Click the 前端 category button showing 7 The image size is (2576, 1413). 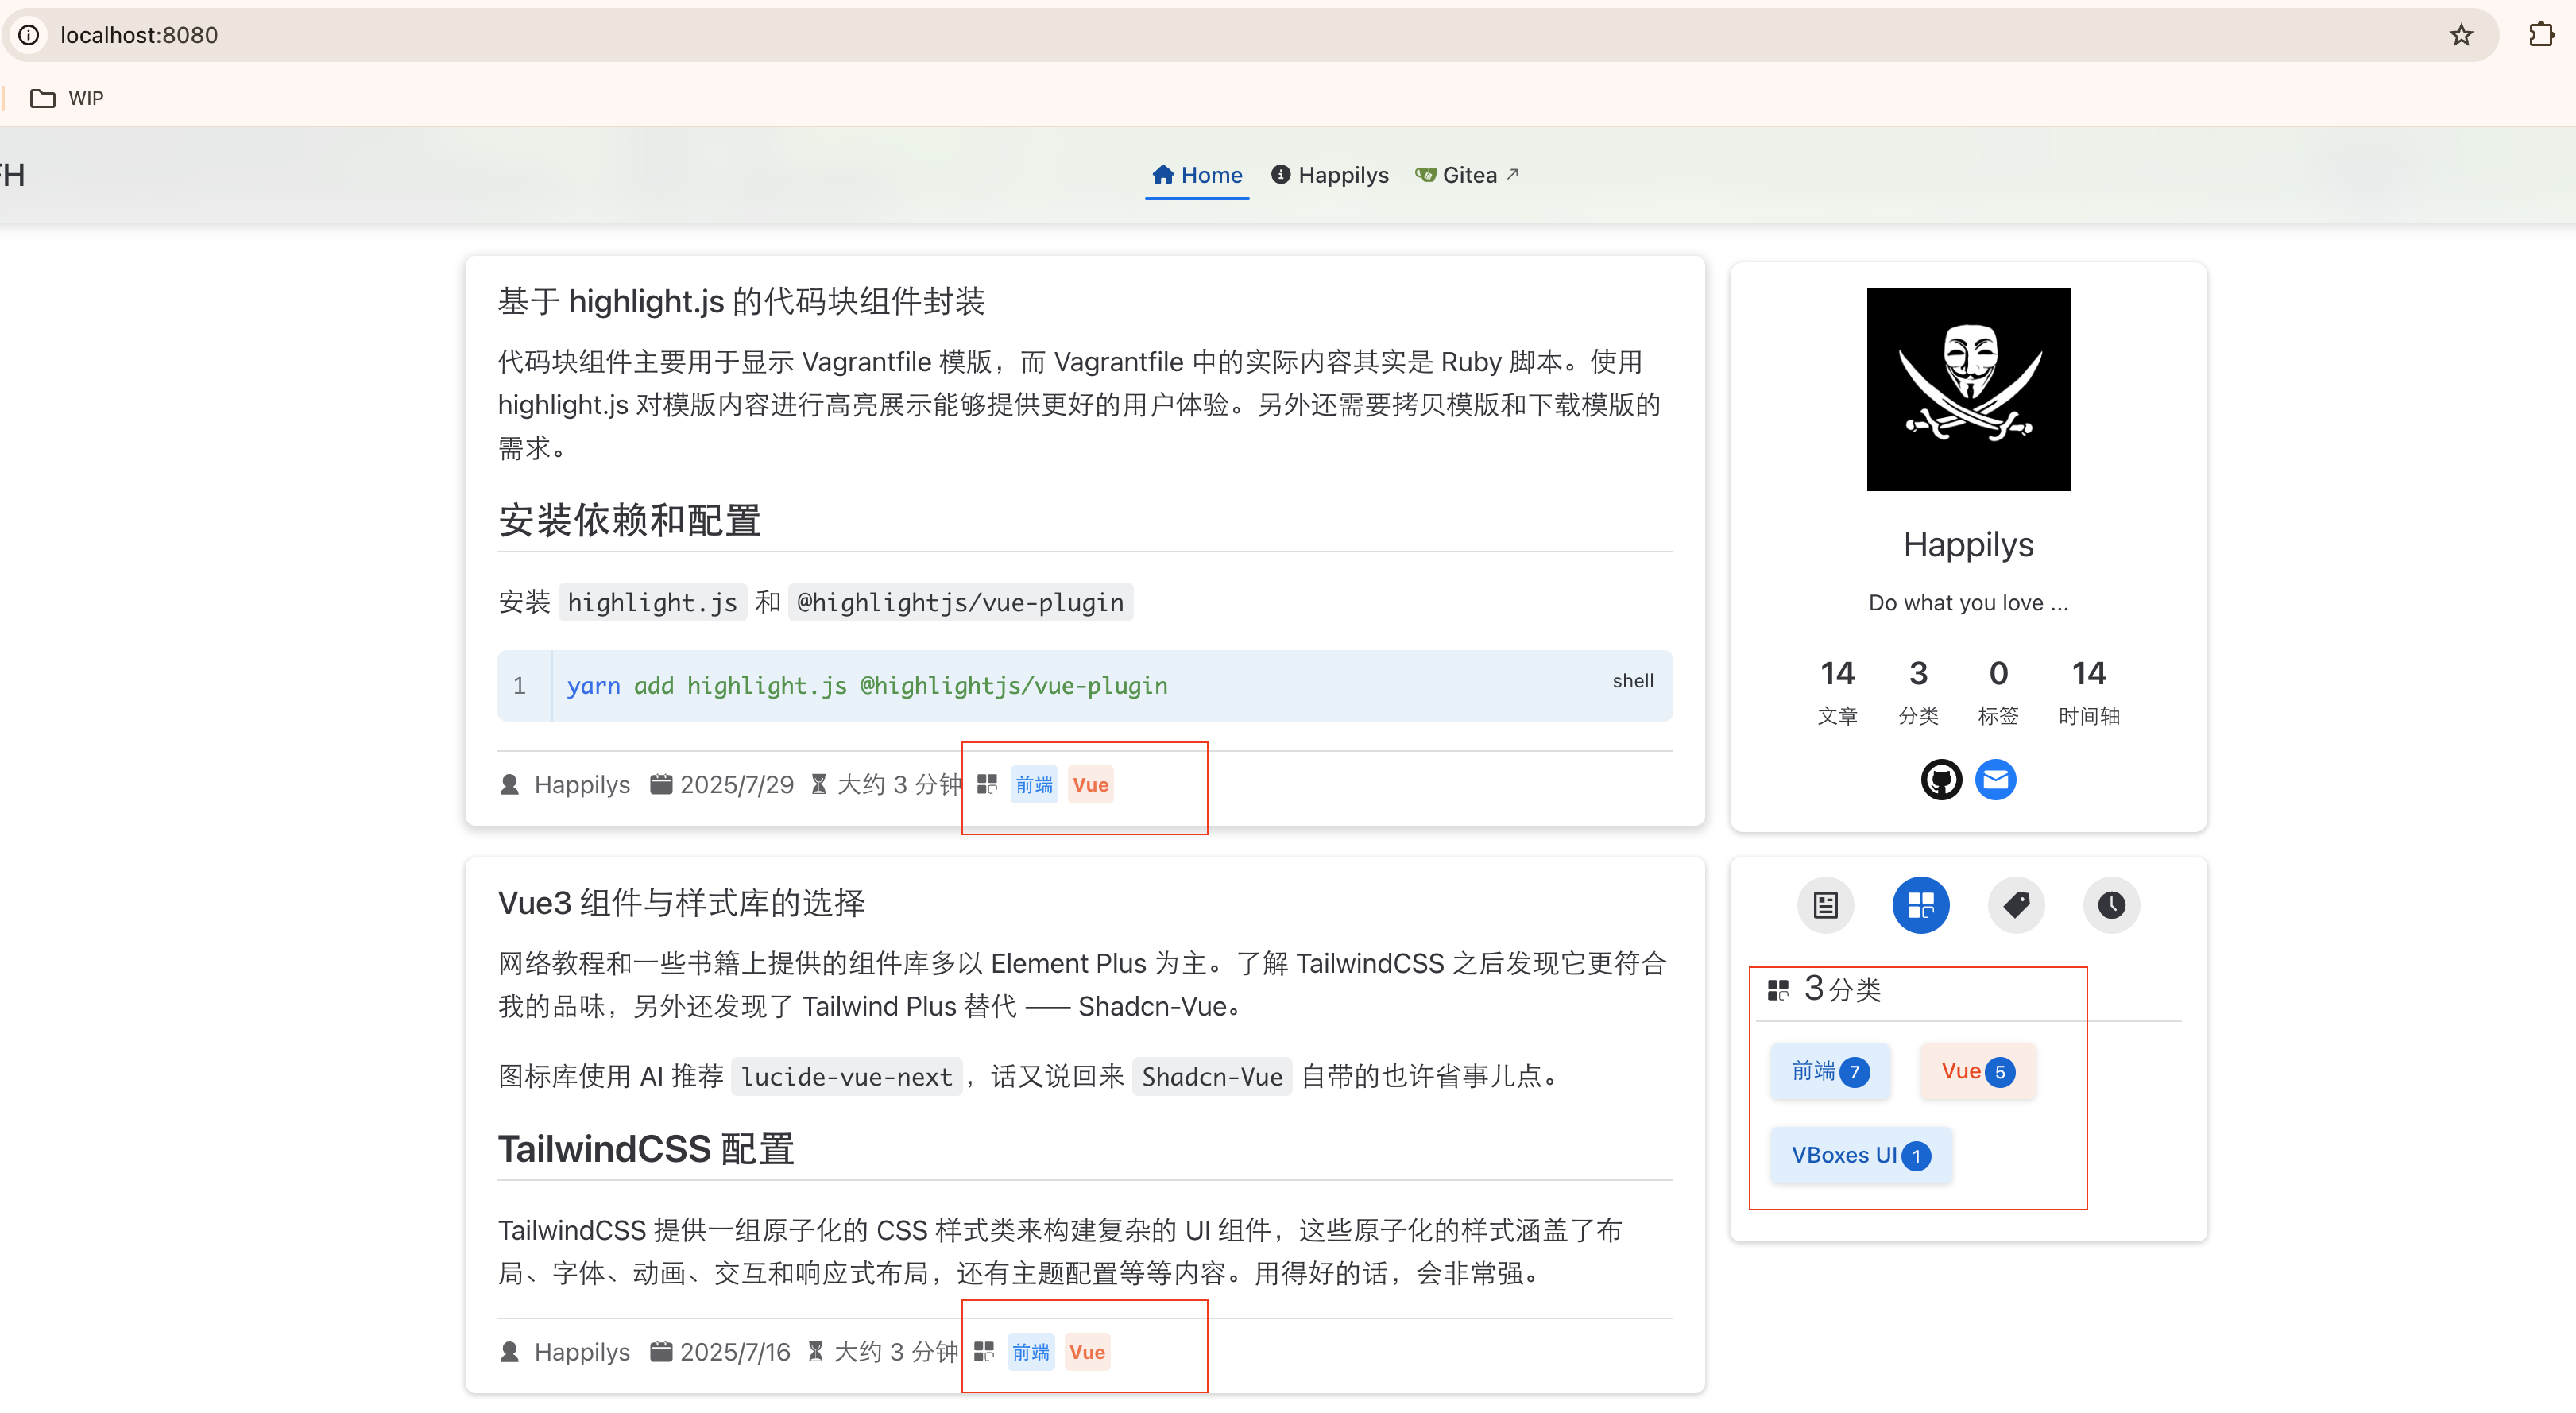(1828, 1070)
